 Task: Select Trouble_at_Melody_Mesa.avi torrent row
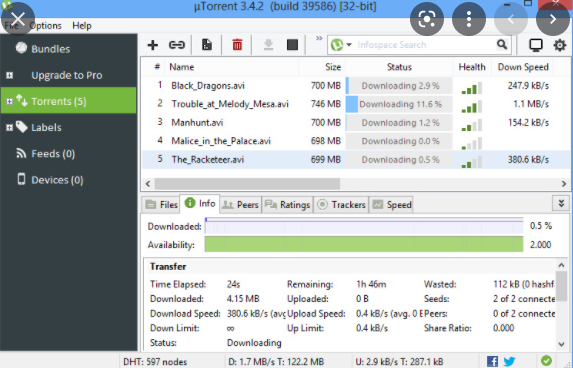click(356, 104)
